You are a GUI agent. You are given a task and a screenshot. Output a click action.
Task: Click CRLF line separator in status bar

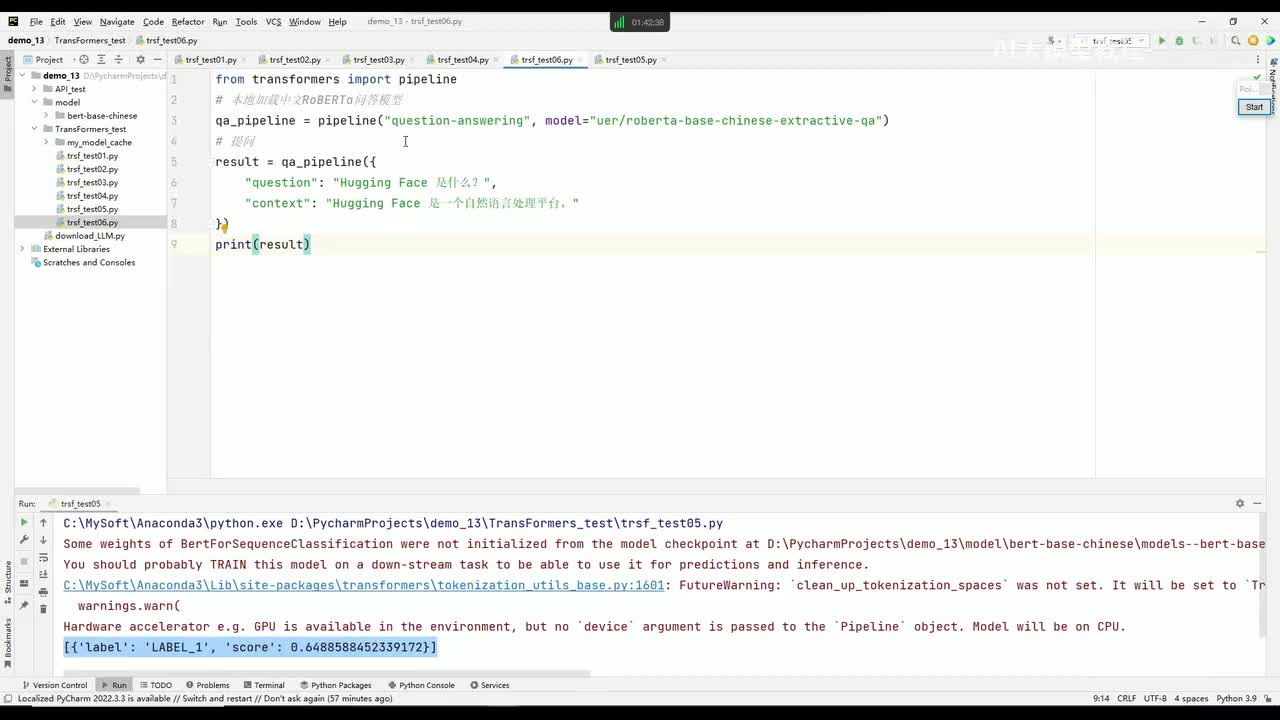1126,698
